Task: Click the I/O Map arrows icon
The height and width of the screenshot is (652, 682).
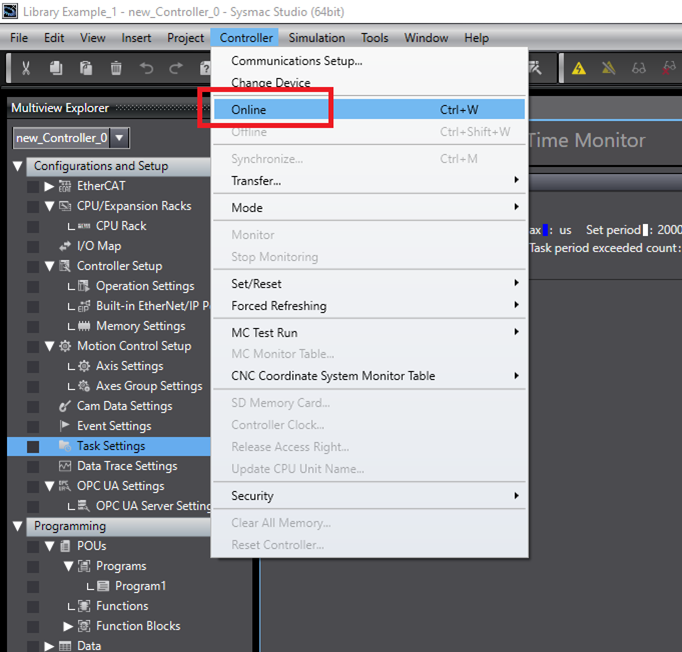Action: coord(66,246)
